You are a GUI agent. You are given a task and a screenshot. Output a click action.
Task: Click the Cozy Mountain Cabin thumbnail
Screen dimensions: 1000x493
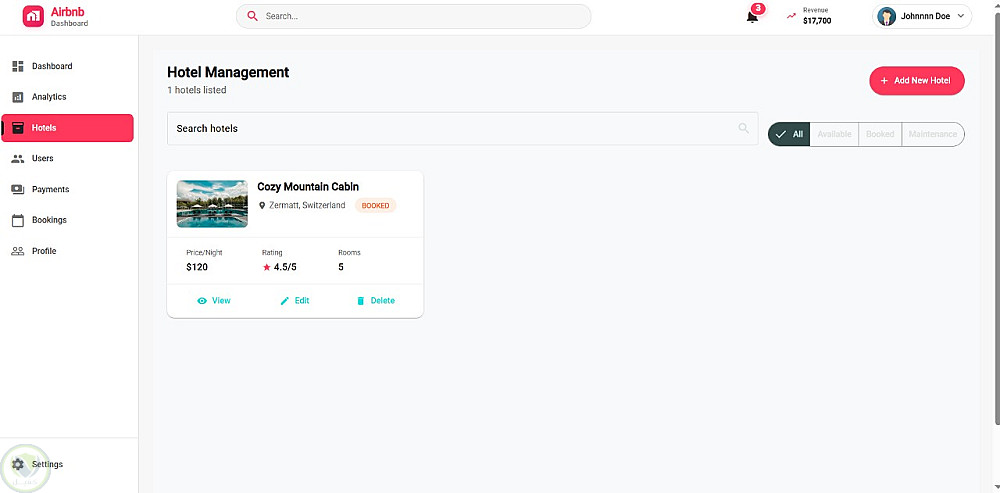(x=212, y=203)
